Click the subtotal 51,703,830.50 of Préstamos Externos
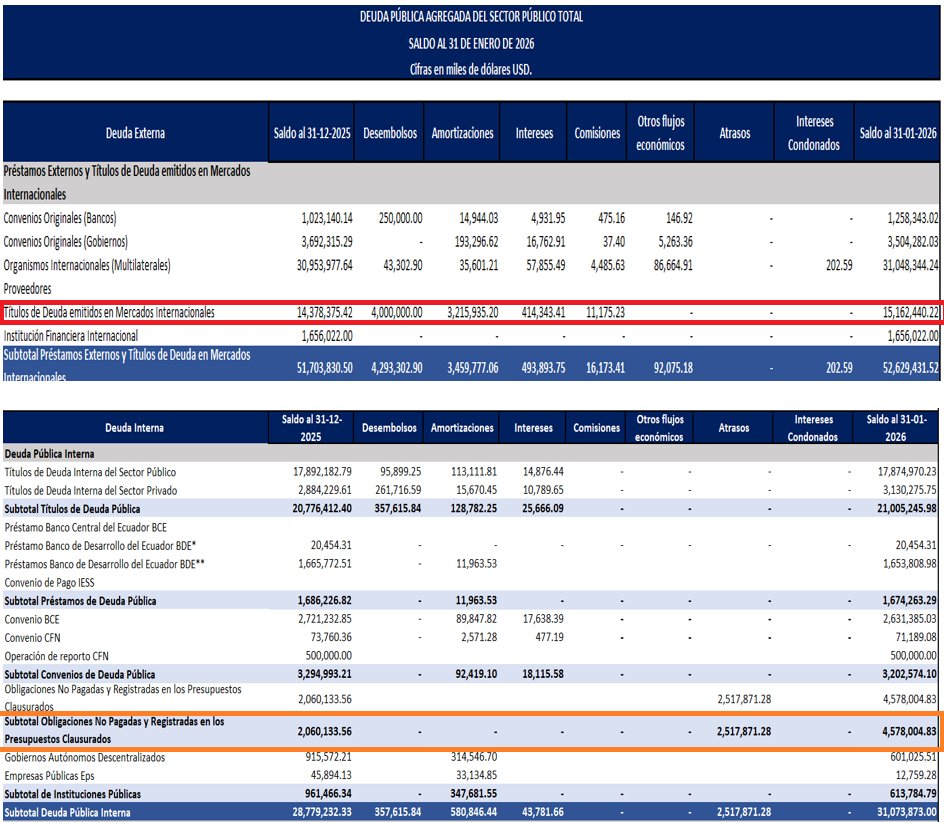The image size is (944, 822). 324,367
